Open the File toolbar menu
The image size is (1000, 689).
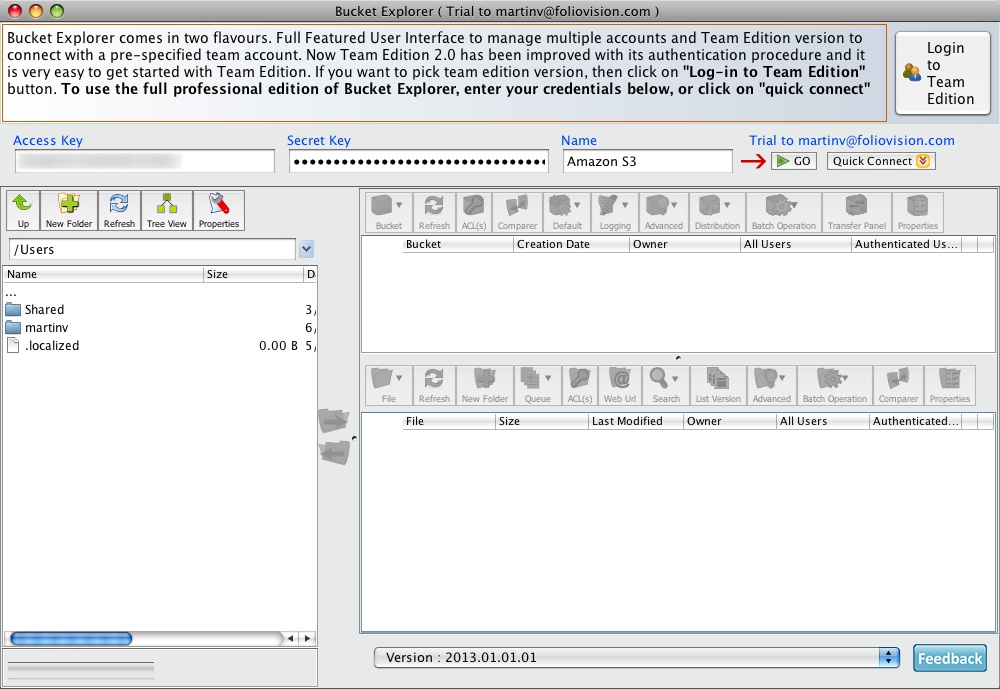pos(389,385)
